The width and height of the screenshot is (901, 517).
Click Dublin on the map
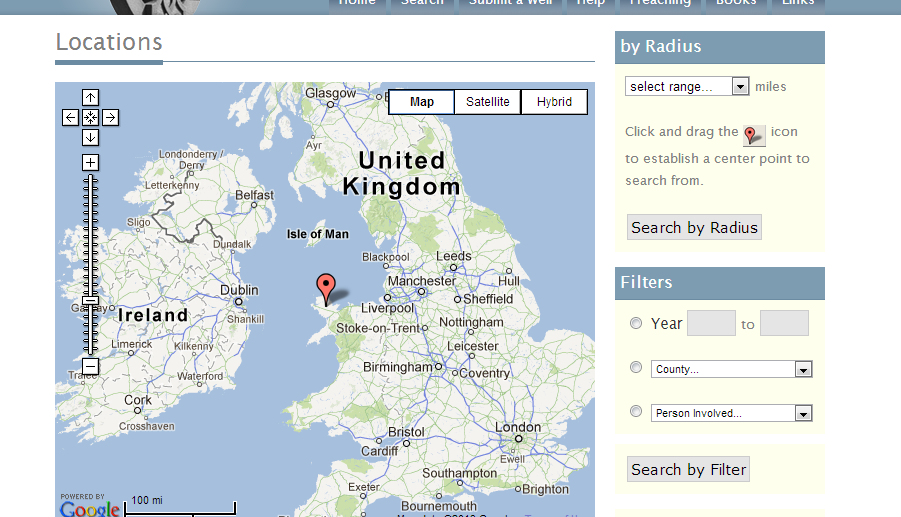click(x=239, y=290)
